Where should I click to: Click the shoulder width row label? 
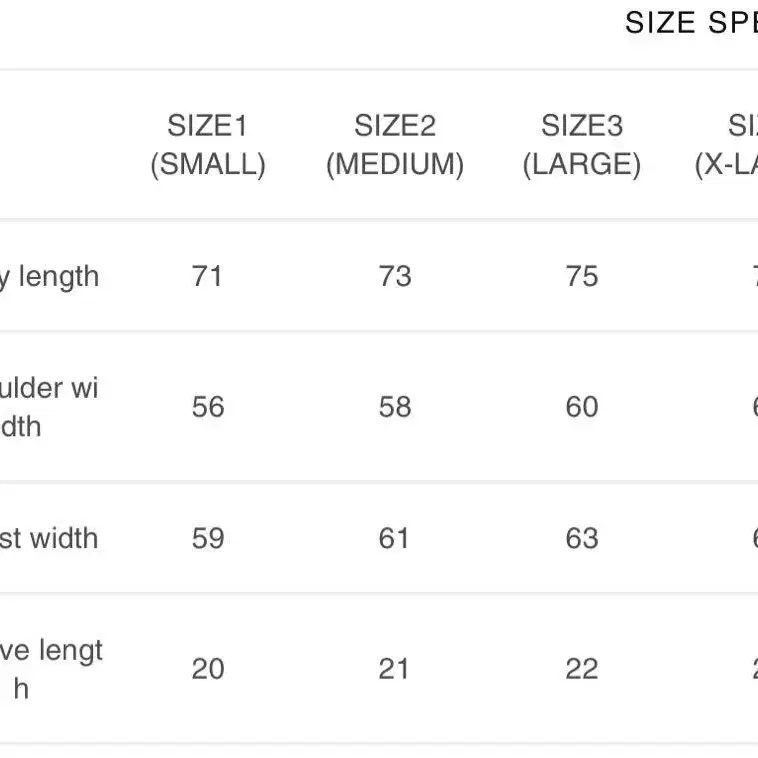[49, 407]
